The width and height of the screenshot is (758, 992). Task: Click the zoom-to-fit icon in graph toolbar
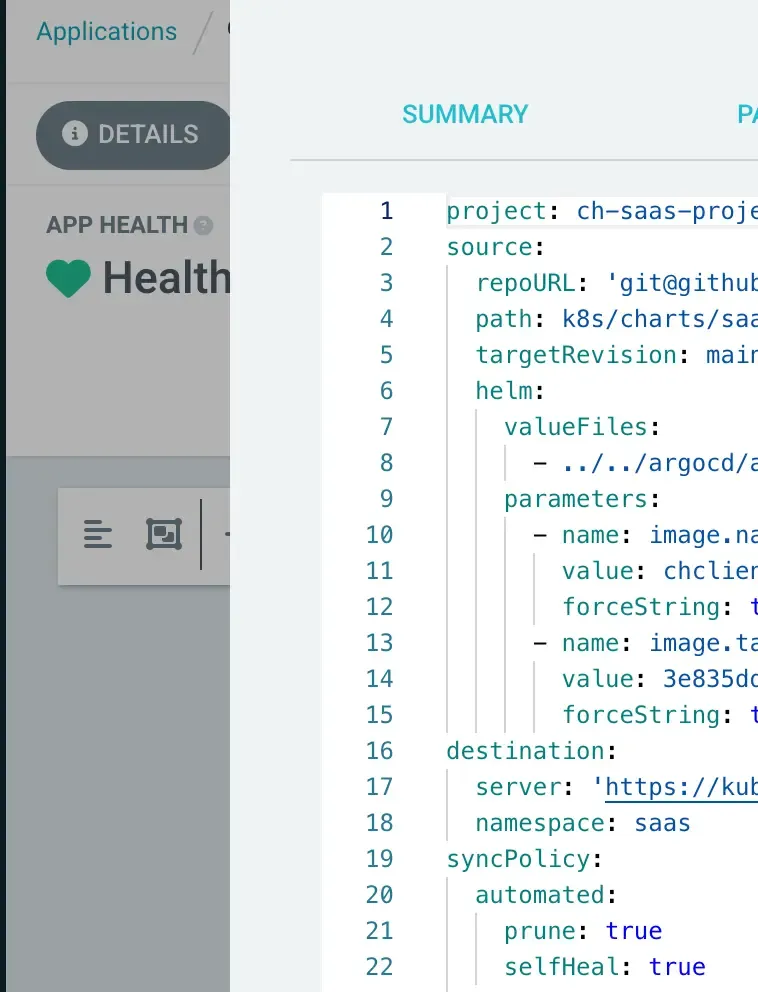coord(164,535)
